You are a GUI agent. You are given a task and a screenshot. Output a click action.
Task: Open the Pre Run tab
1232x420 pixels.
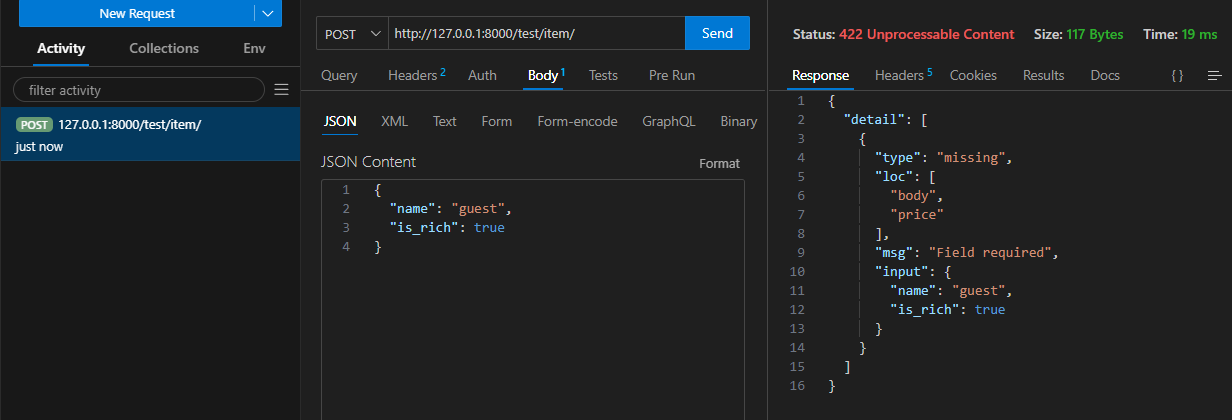pos(672,75)
